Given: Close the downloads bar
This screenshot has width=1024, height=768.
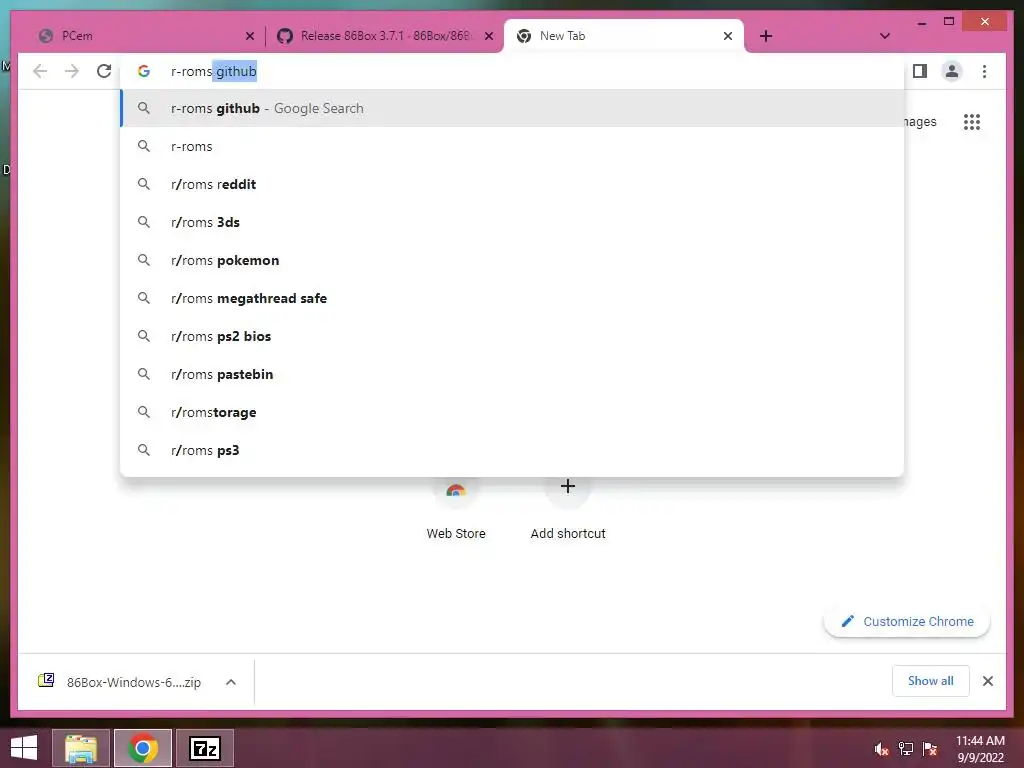Looking at the screenshot, I should click(x=987, y=681).
